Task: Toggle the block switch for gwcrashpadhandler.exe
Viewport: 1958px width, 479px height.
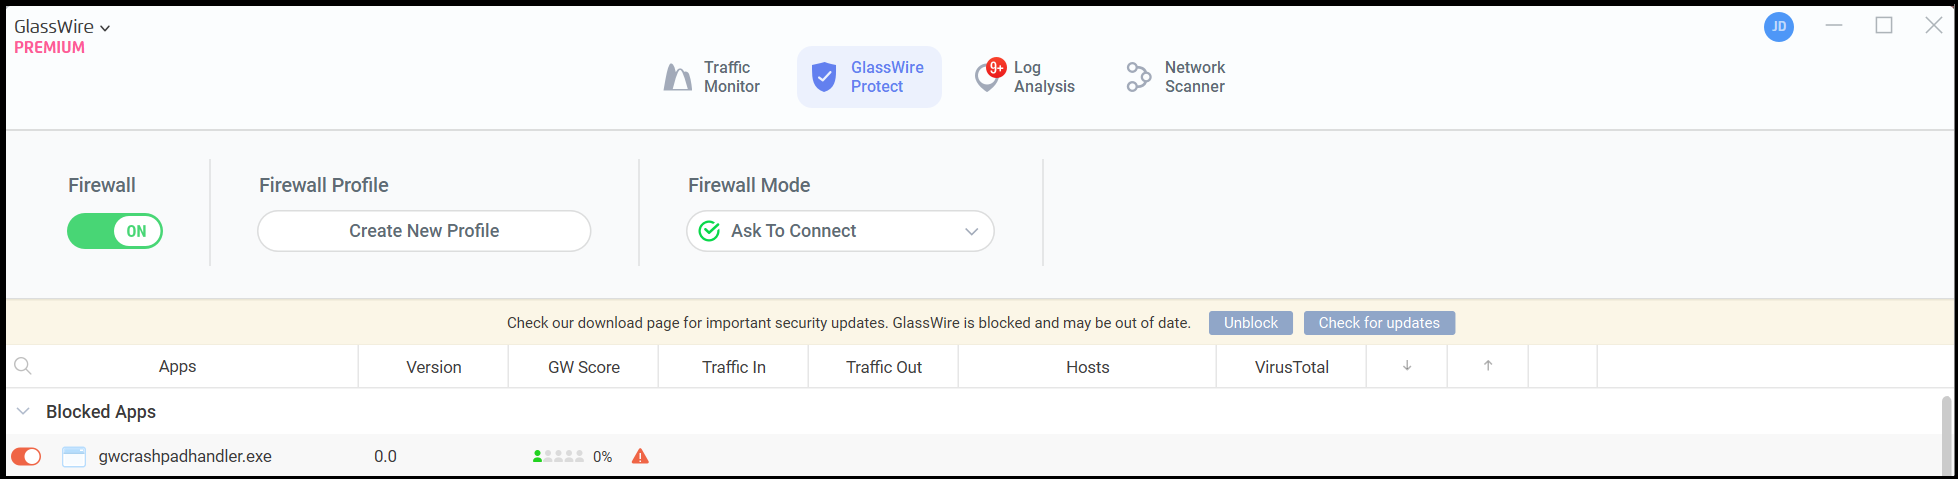Action: click(x=26, y=457)
